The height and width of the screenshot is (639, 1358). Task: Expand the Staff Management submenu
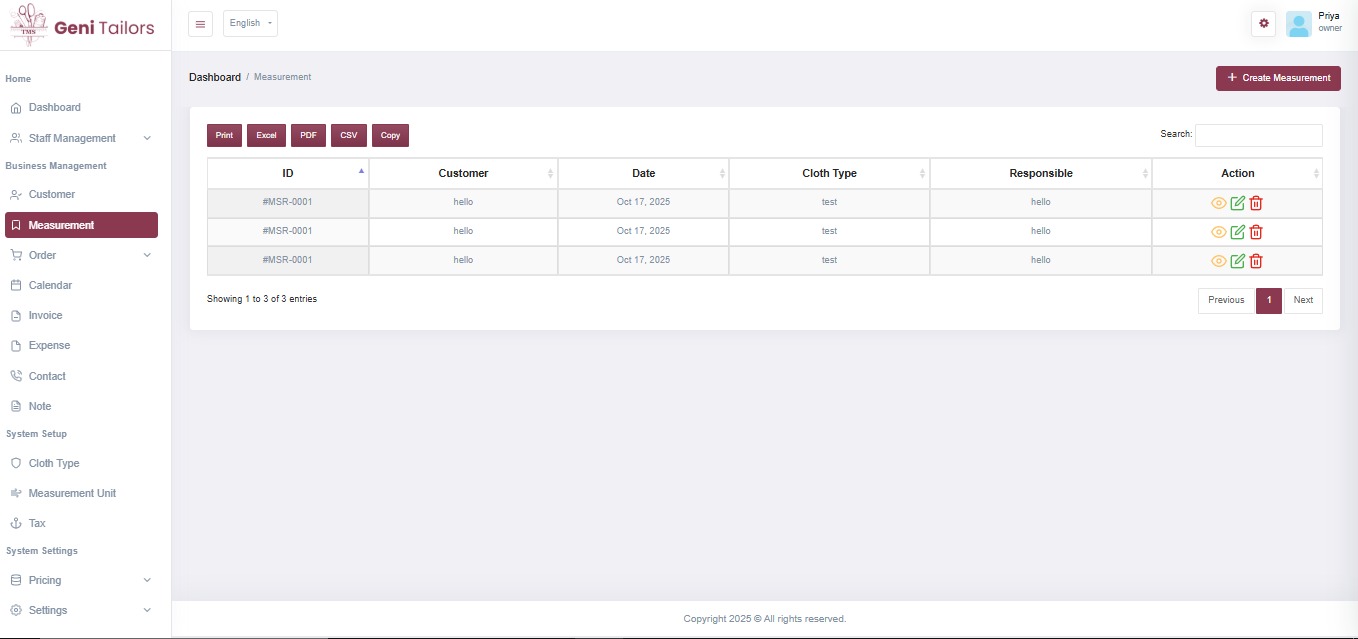(x=80, y=138)
